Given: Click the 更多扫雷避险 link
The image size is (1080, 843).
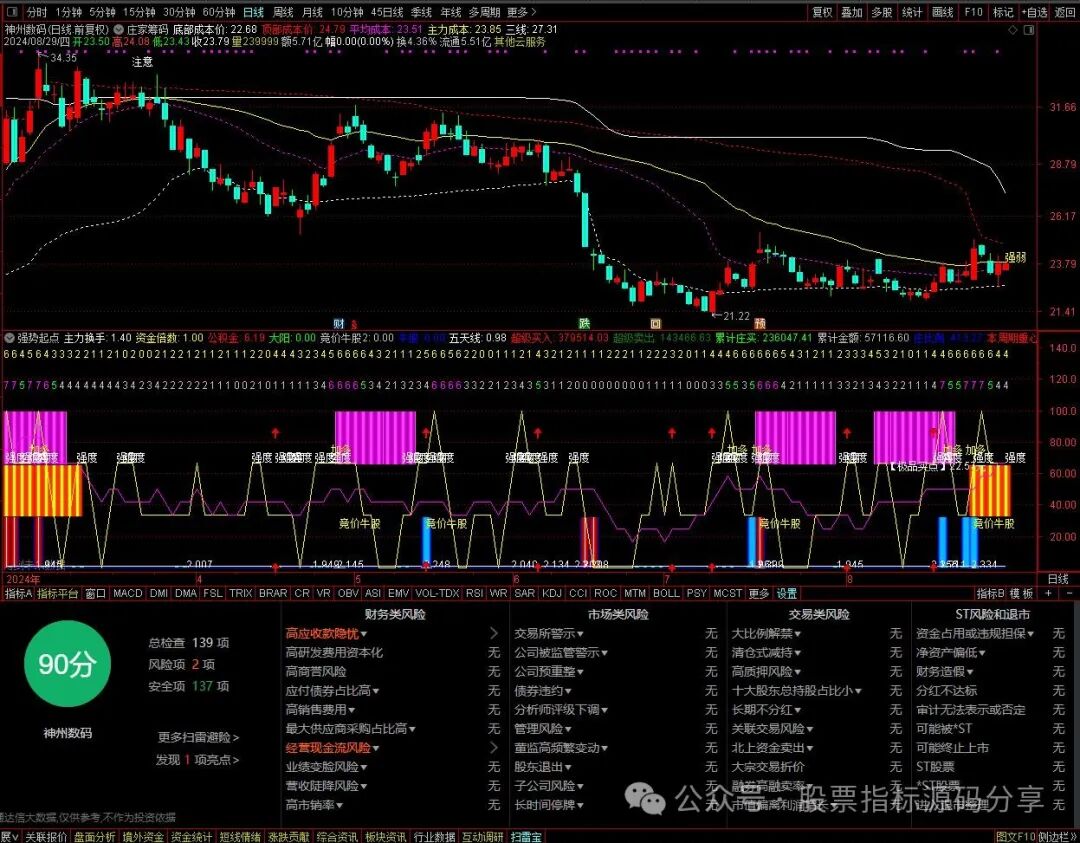Looking at the screenshot, I should pos(198,738).
